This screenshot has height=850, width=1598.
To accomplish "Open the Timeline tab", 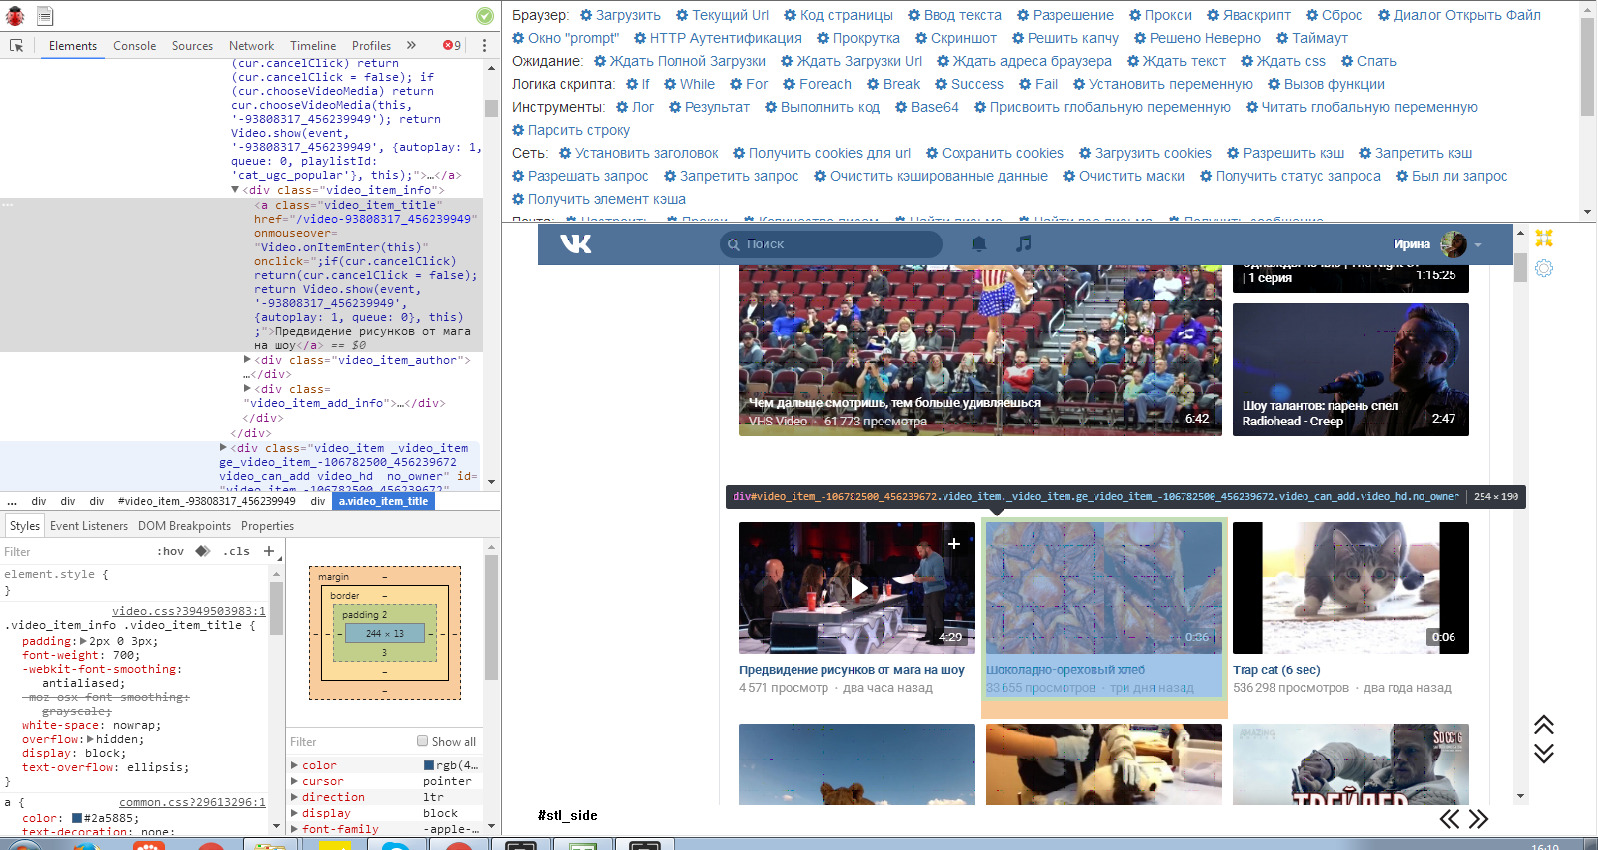I will click(313, 46).
